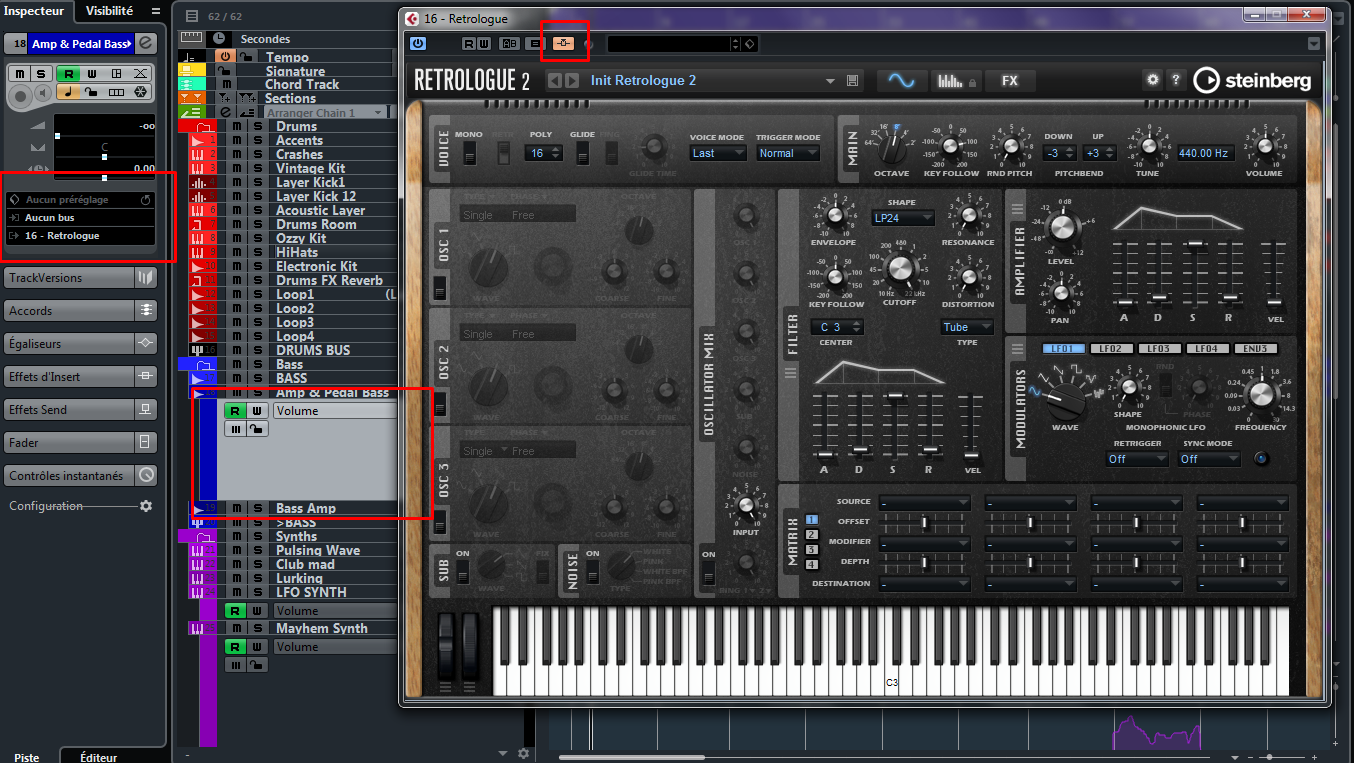Open the Trigger Mode dropdown showing Normal
This screenshot has height=763, width=1354.
788,153
